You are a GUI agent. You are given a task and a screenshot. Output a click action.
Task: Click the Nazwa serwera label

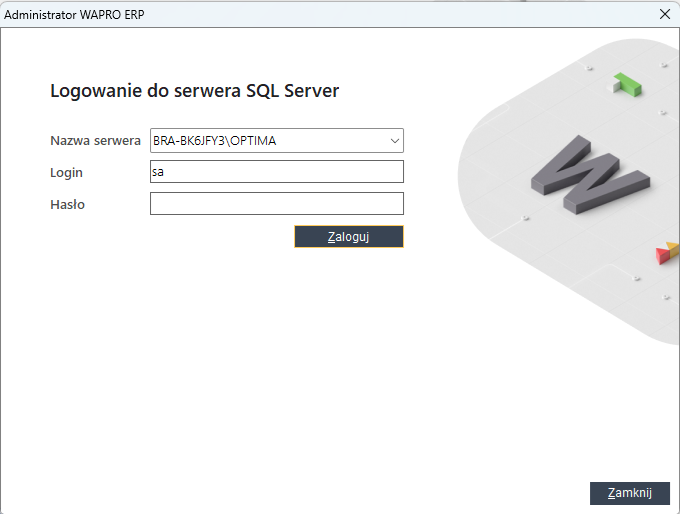[x=95, y=141]
